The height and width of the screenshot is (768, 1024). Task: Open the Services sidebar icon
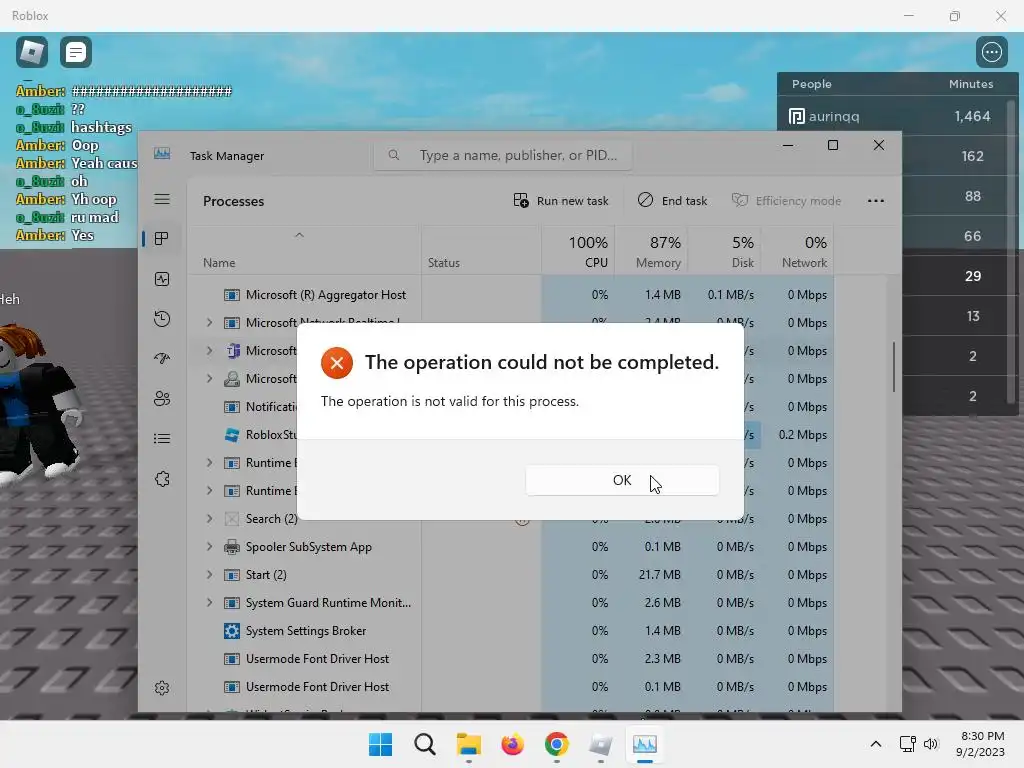tap(162, 479)
